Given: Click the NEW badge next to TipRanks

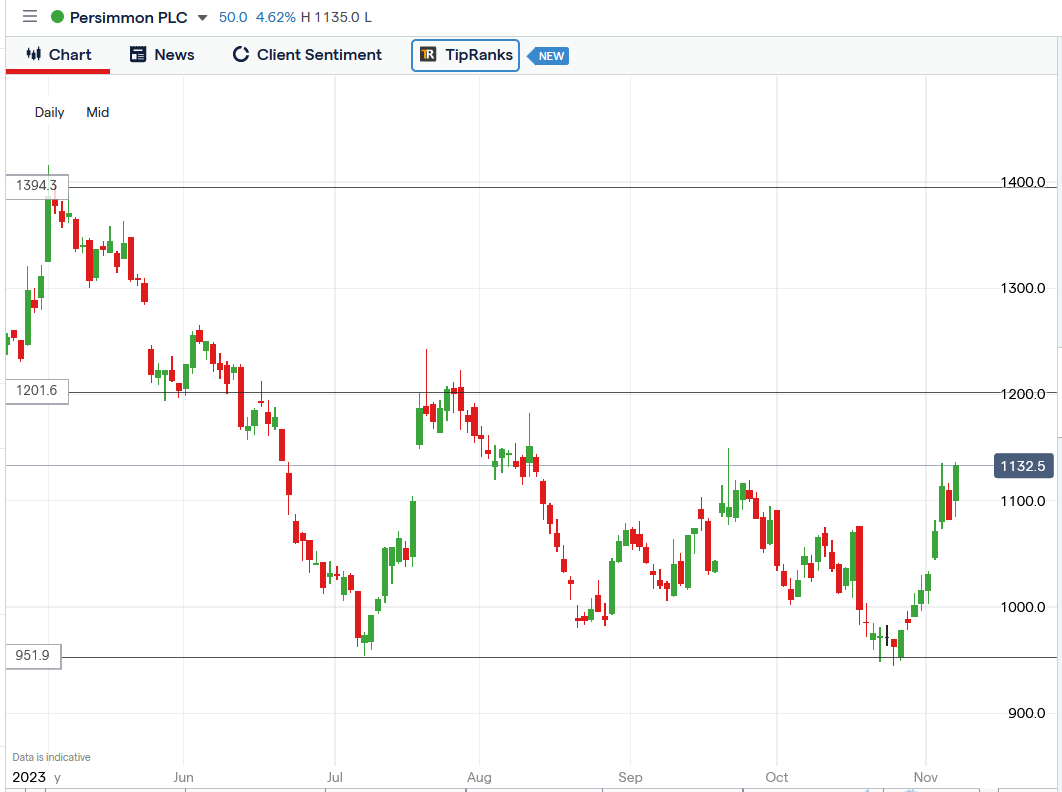Looking at the screenshot, I should point(549,56).
